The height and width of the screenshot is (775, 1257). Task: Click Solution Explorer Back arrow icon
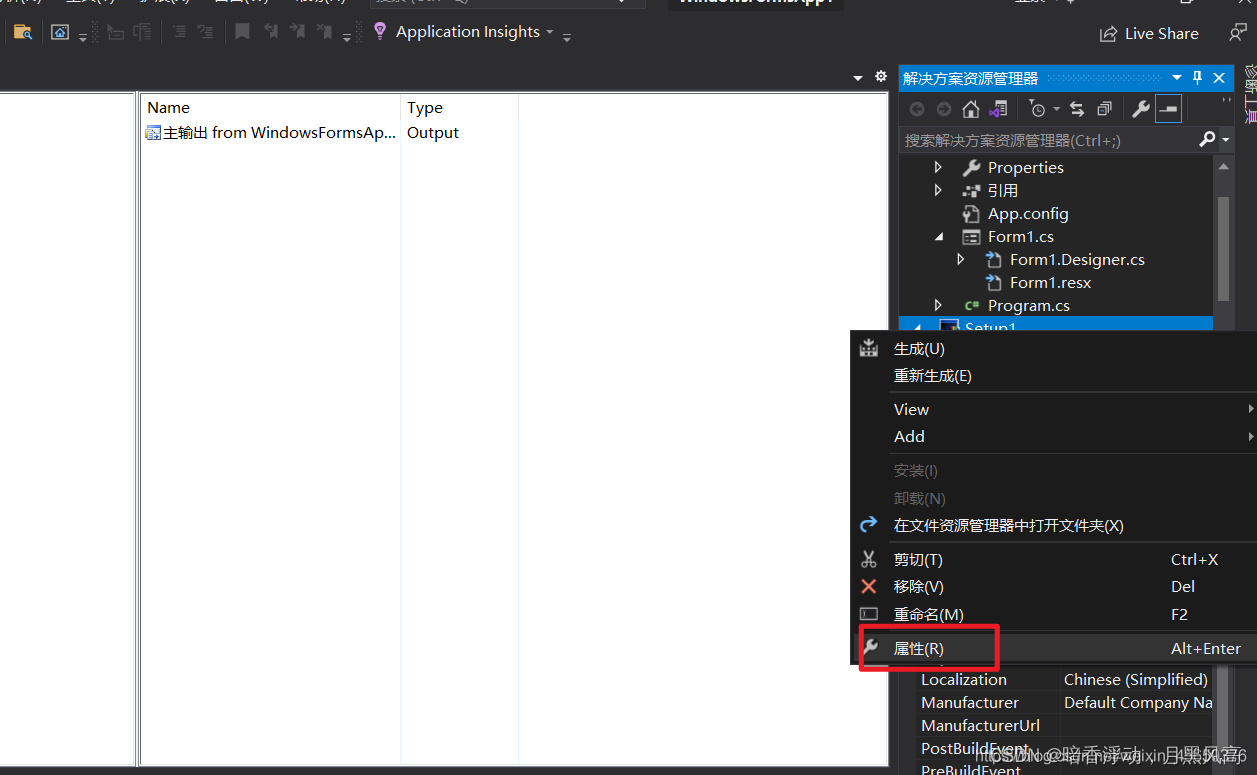pyautogui.click(x=917, y=109)
